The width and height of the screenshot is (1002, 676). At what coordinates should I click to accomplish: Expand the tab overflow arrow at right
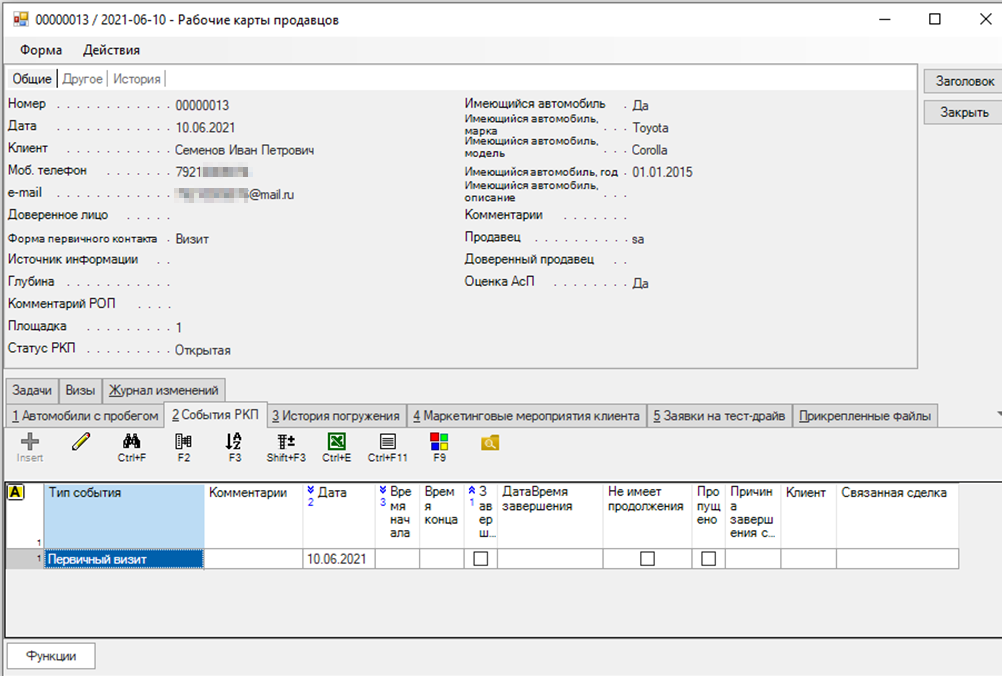(x=997, y=413)
